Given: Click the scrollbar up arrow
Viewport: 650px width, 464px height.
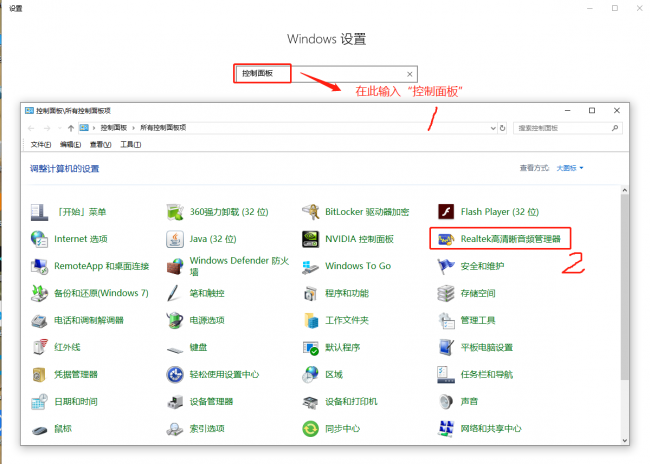Looking at the screenshot, I should (625, 190).
